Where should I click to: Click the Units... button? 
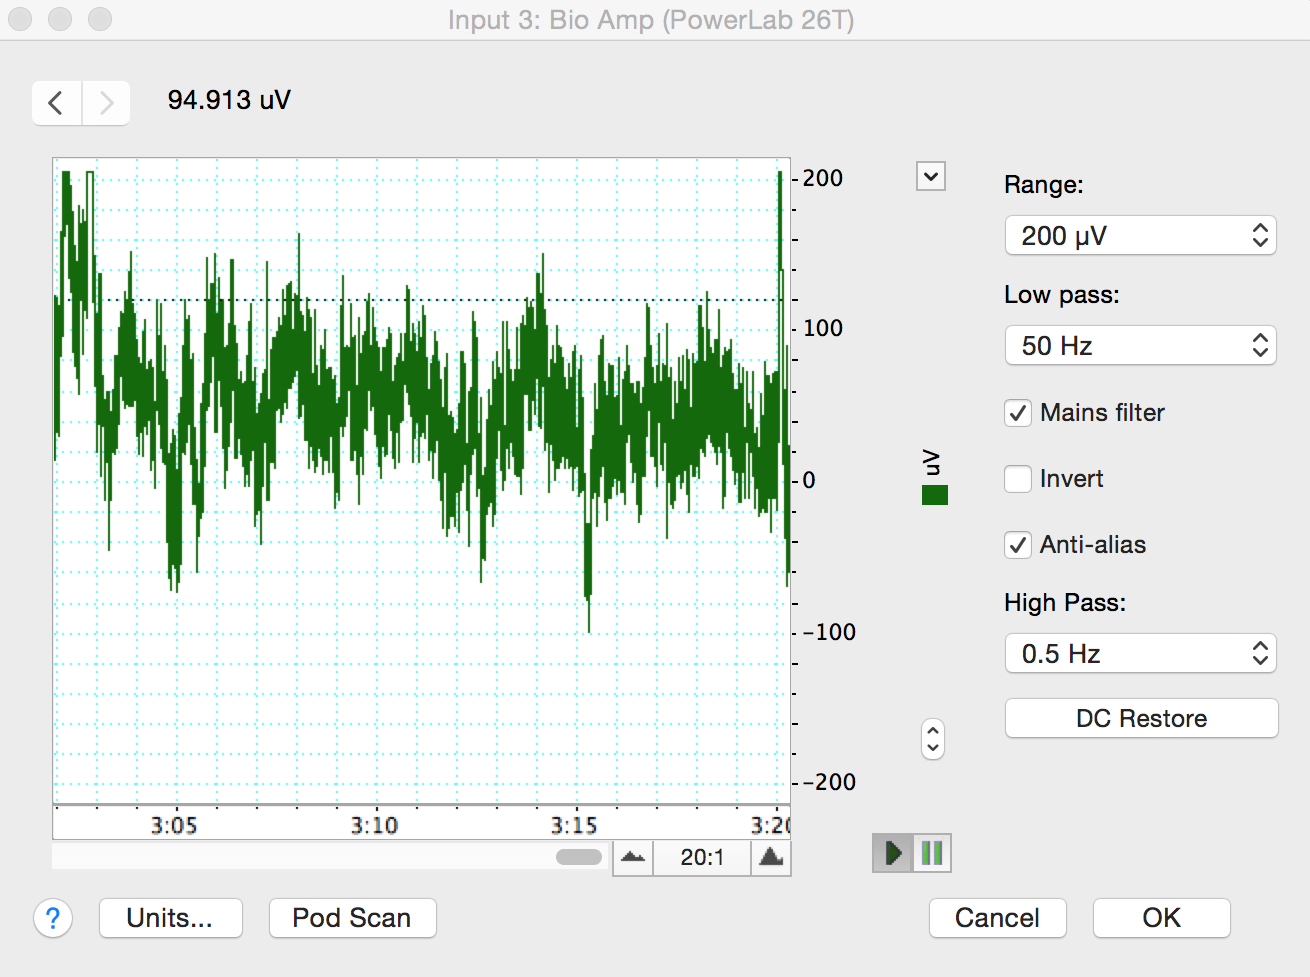(170, 918)
